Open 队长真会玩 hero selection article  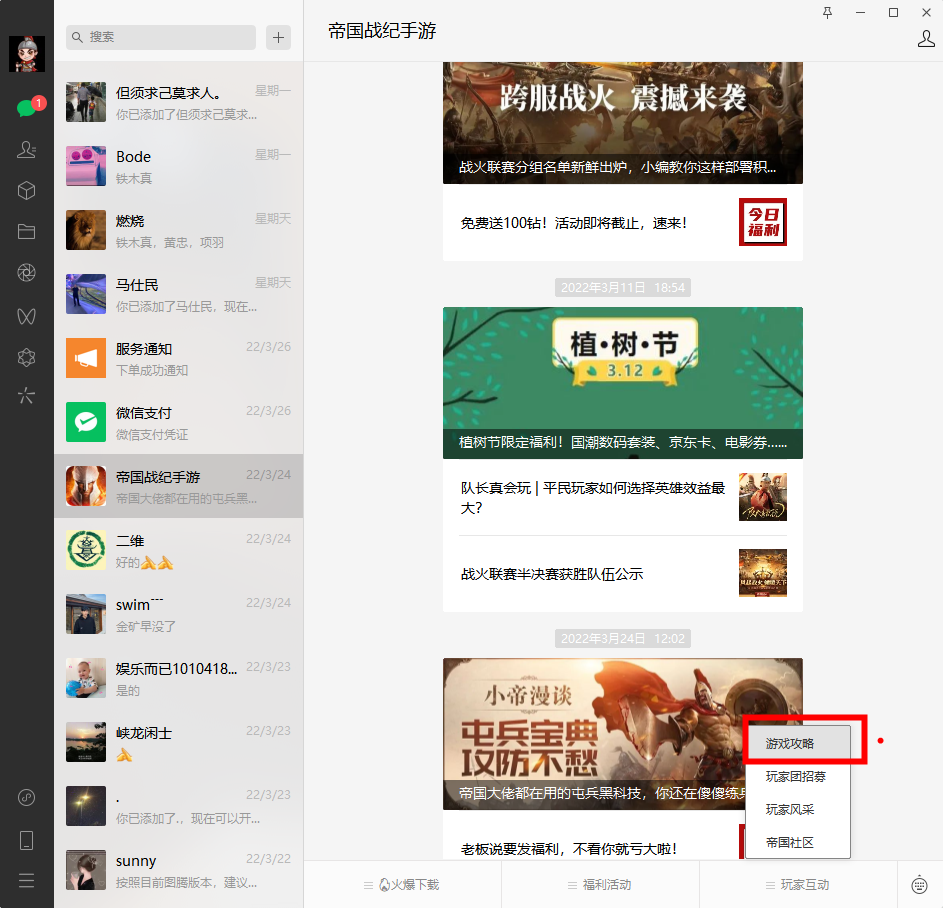click(x=622, y=497)
